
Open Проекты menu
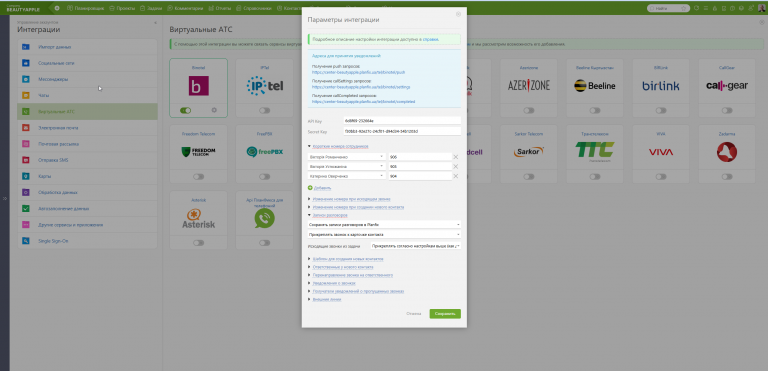pyautogui.click(x=122, y=8)
